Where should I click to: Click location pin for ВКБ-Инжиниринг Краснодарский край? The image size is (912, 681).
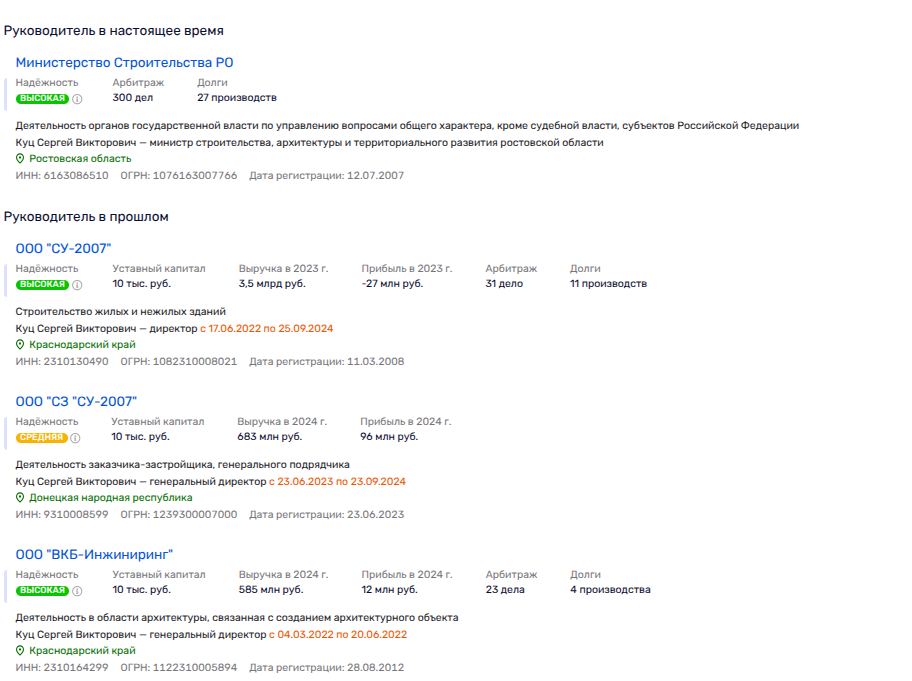point(21,651)
